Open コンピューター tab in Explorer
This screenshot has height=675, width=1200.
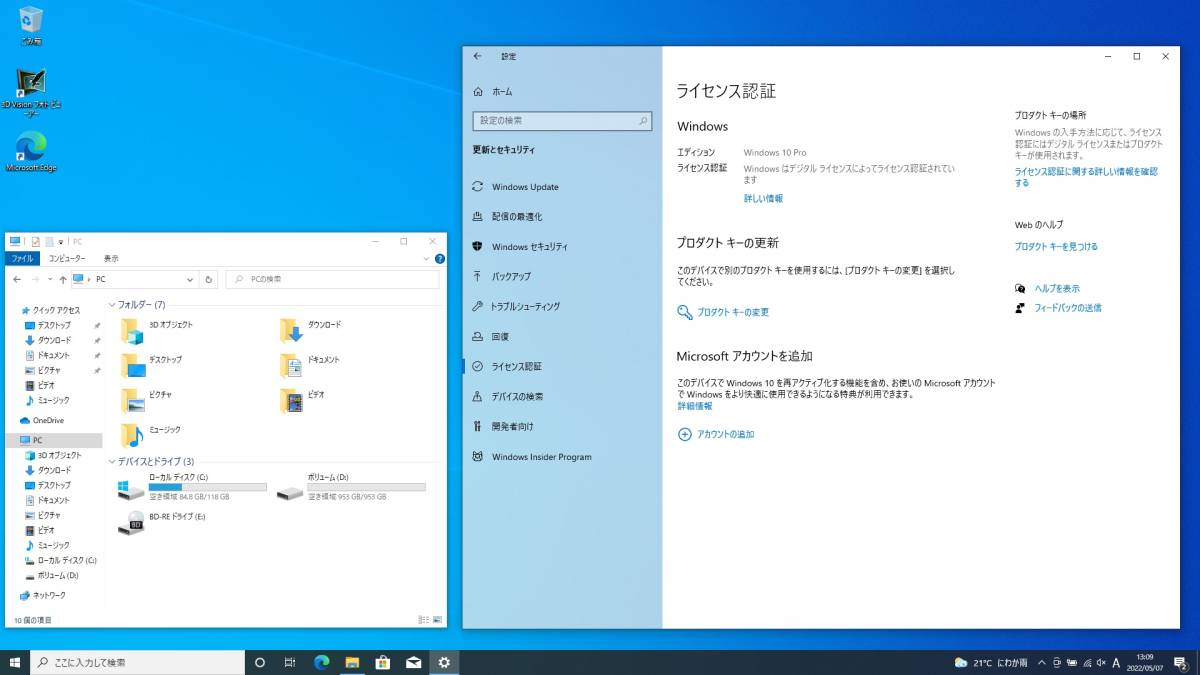(x=67, y=258)
